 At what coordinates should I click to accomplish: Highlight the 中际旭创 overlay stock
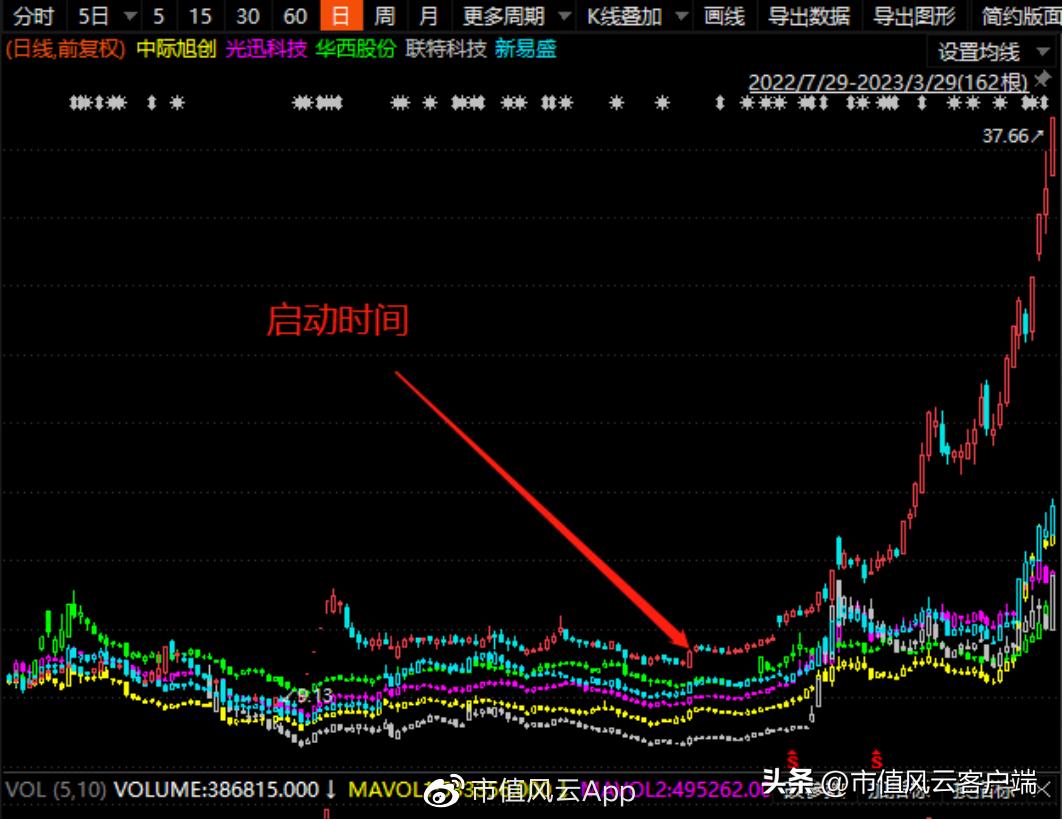174,46
